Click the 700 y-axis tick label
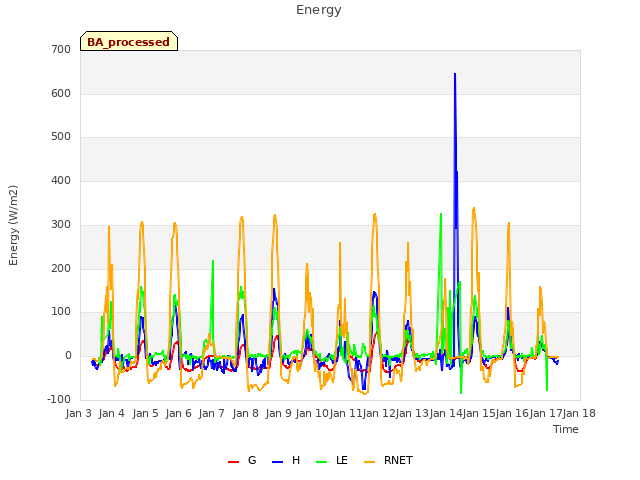The height and width of the screenshot is (480, 640). (61, 49)
